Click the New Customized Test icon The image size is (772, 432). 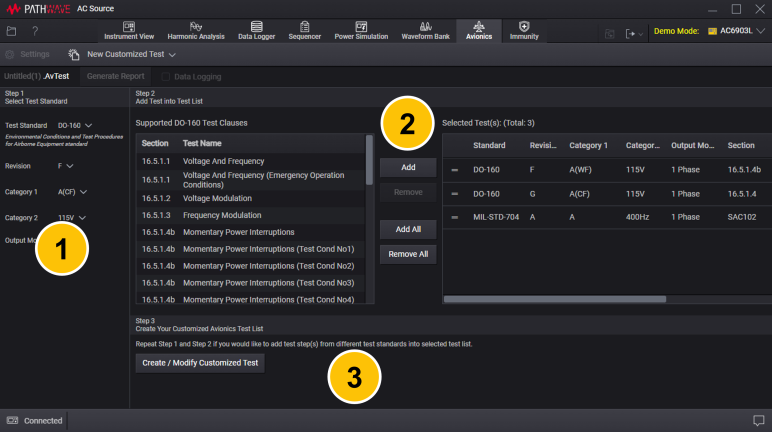point(74,54)
